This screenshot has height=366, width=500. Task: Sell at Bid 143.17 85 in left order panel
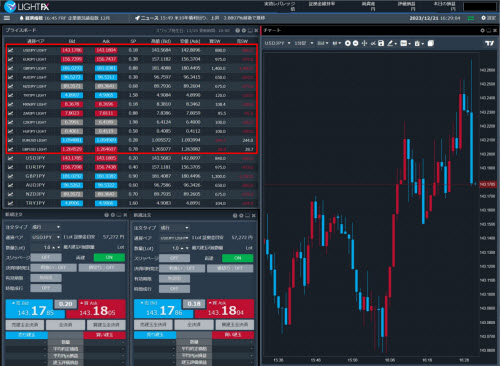35,309
